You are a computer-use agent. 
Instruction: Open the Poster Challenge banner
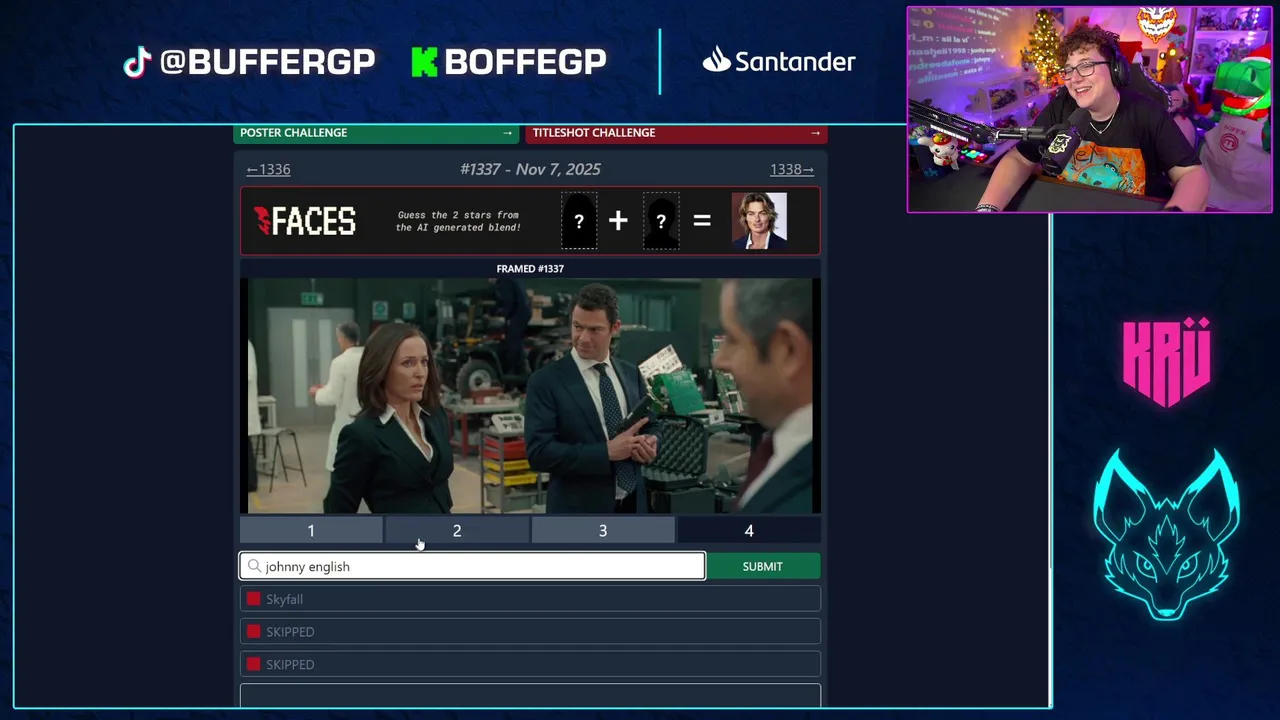point(376,133)
